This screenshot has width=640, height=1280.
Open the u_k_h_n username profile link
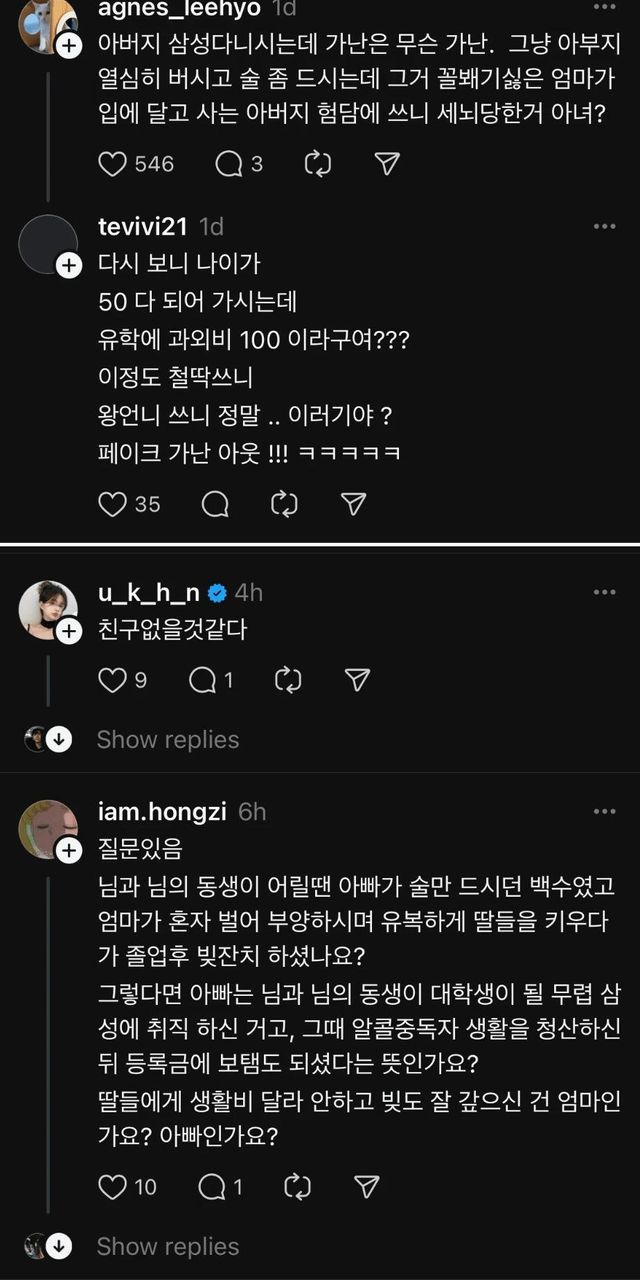click(x=150, y=592)
